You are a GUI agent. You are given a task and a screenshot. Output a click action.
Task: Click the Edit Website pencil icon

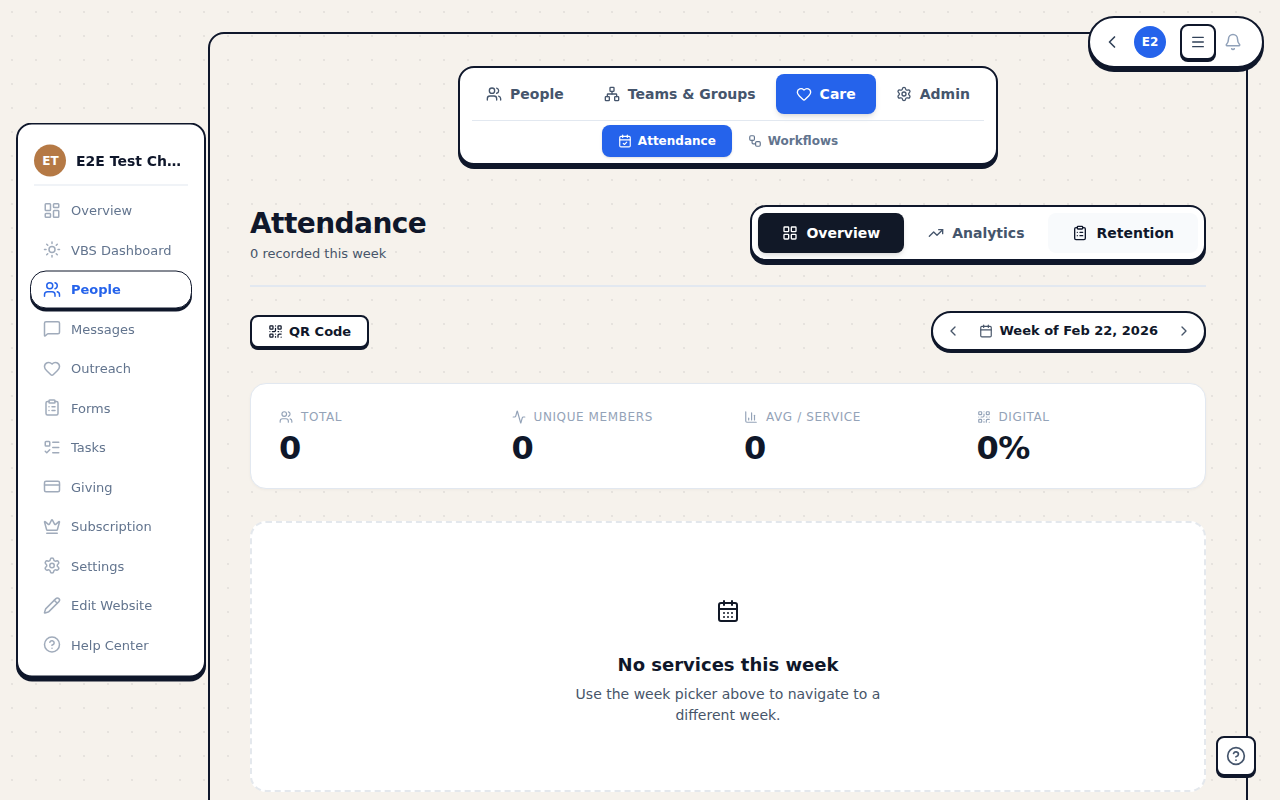(x=51, y=605)
